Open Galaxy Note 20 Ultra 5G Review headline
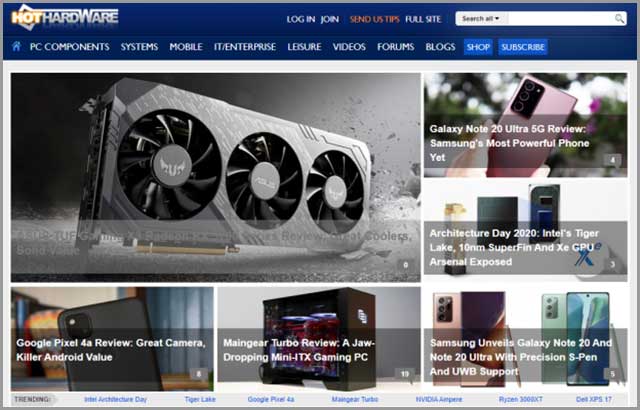 [x=509, y=143]
